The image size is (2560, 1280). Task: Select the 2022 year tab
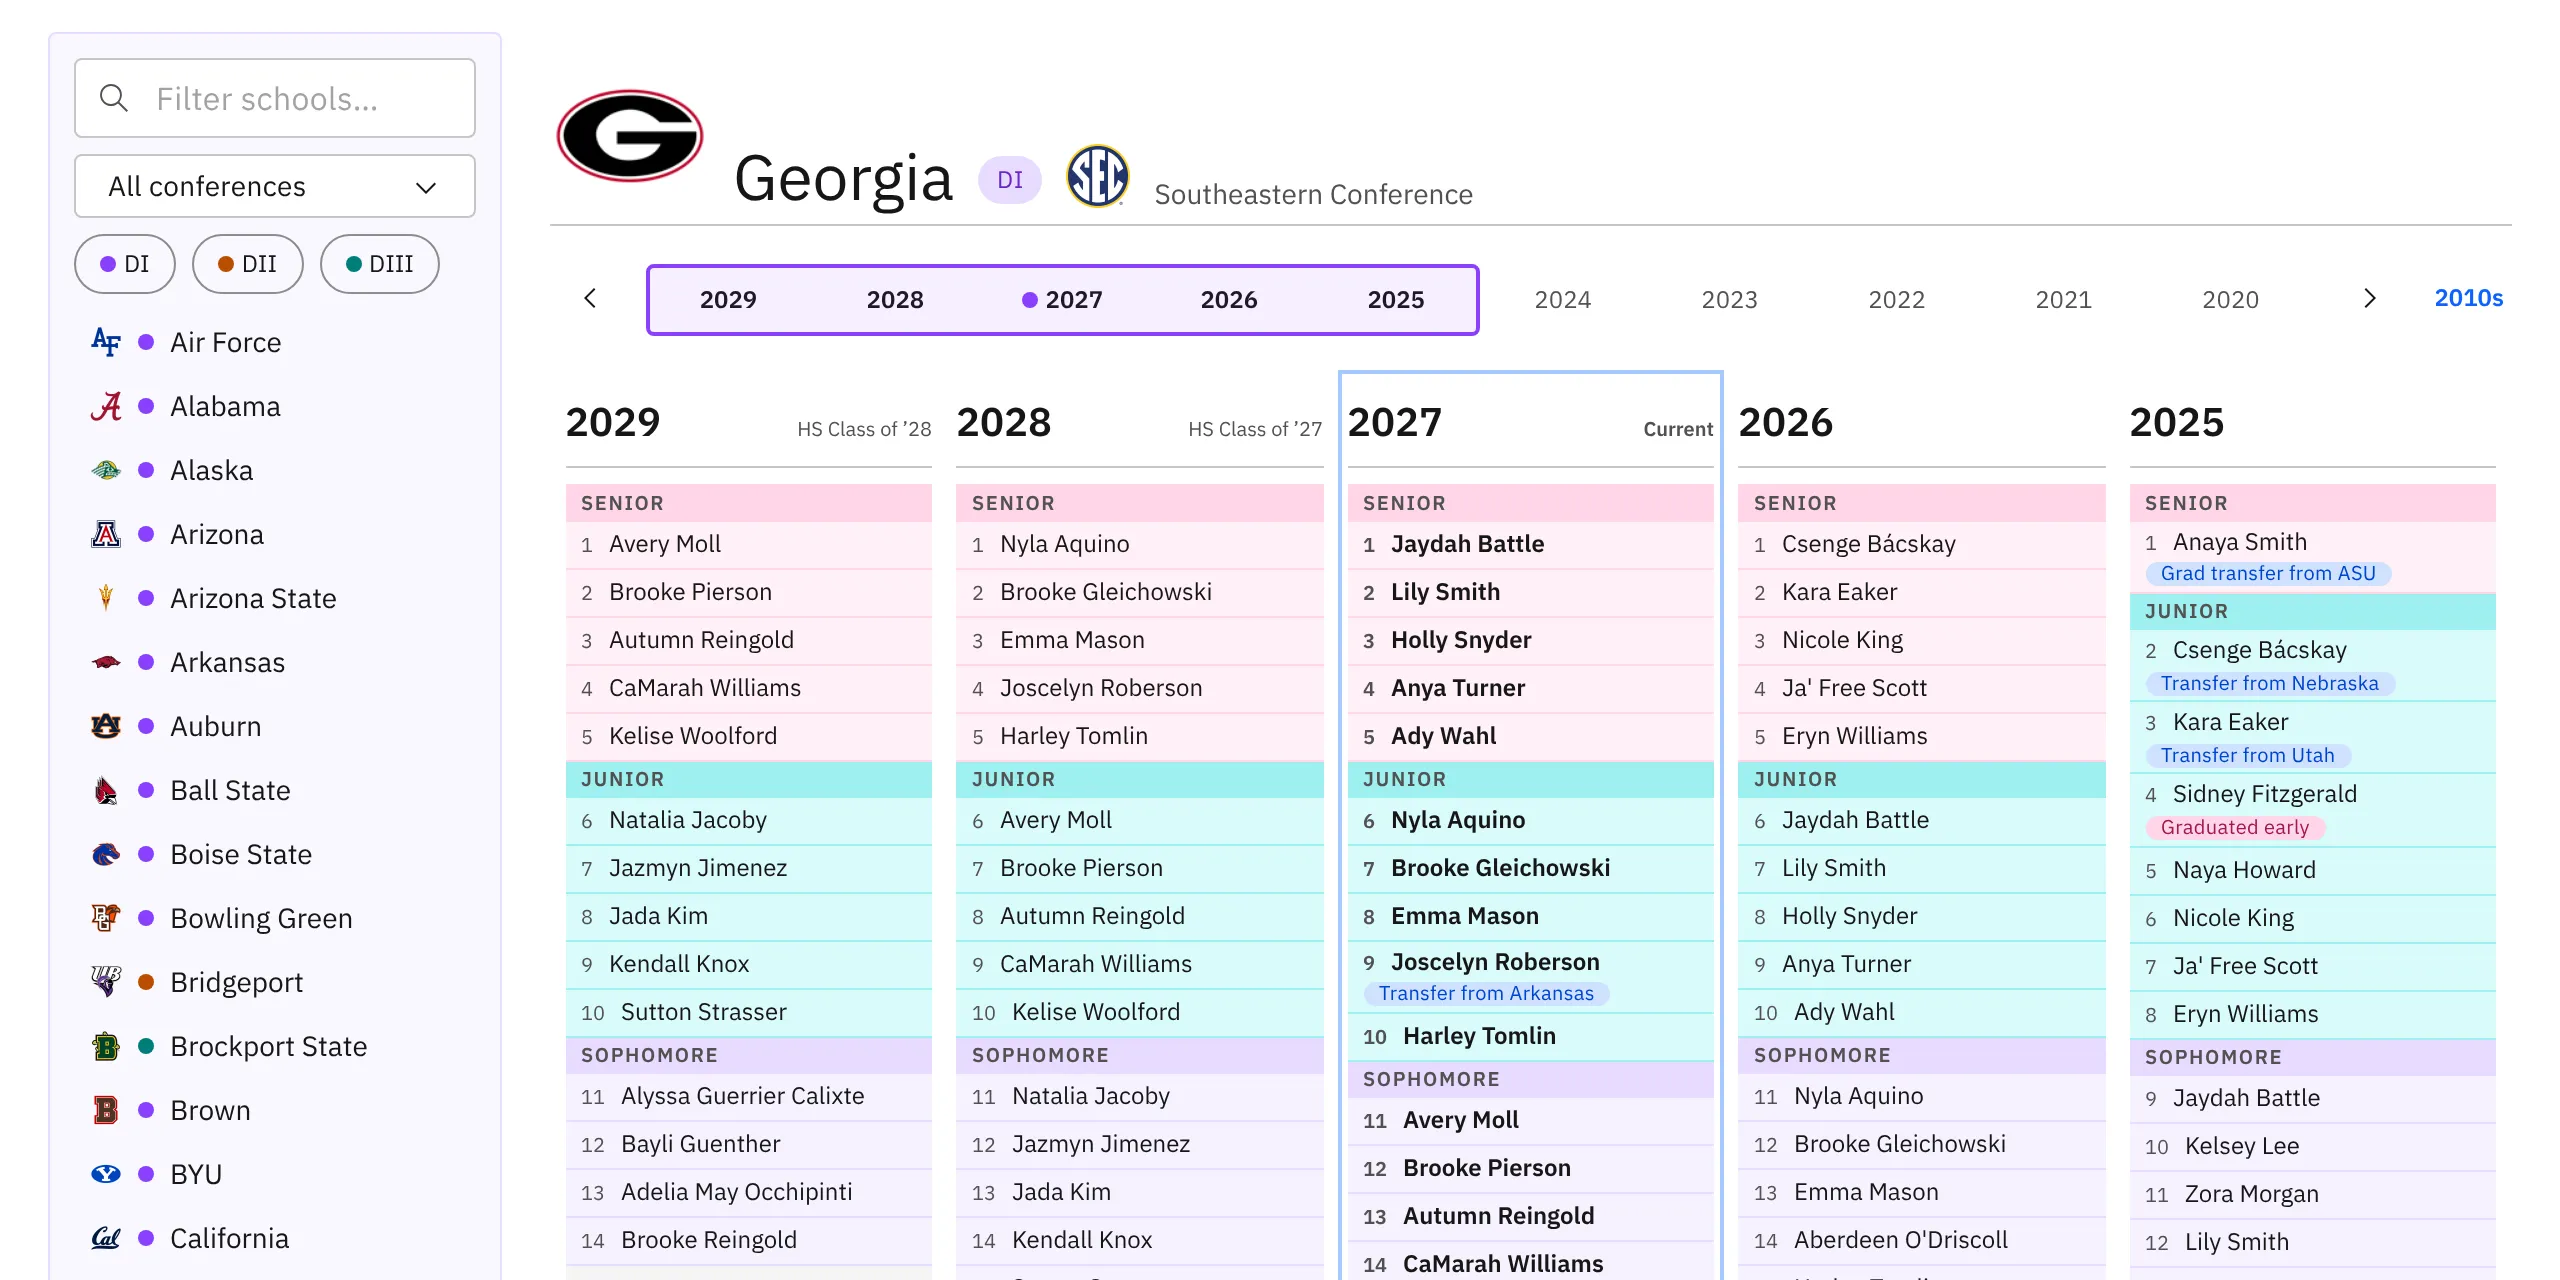1897,300
